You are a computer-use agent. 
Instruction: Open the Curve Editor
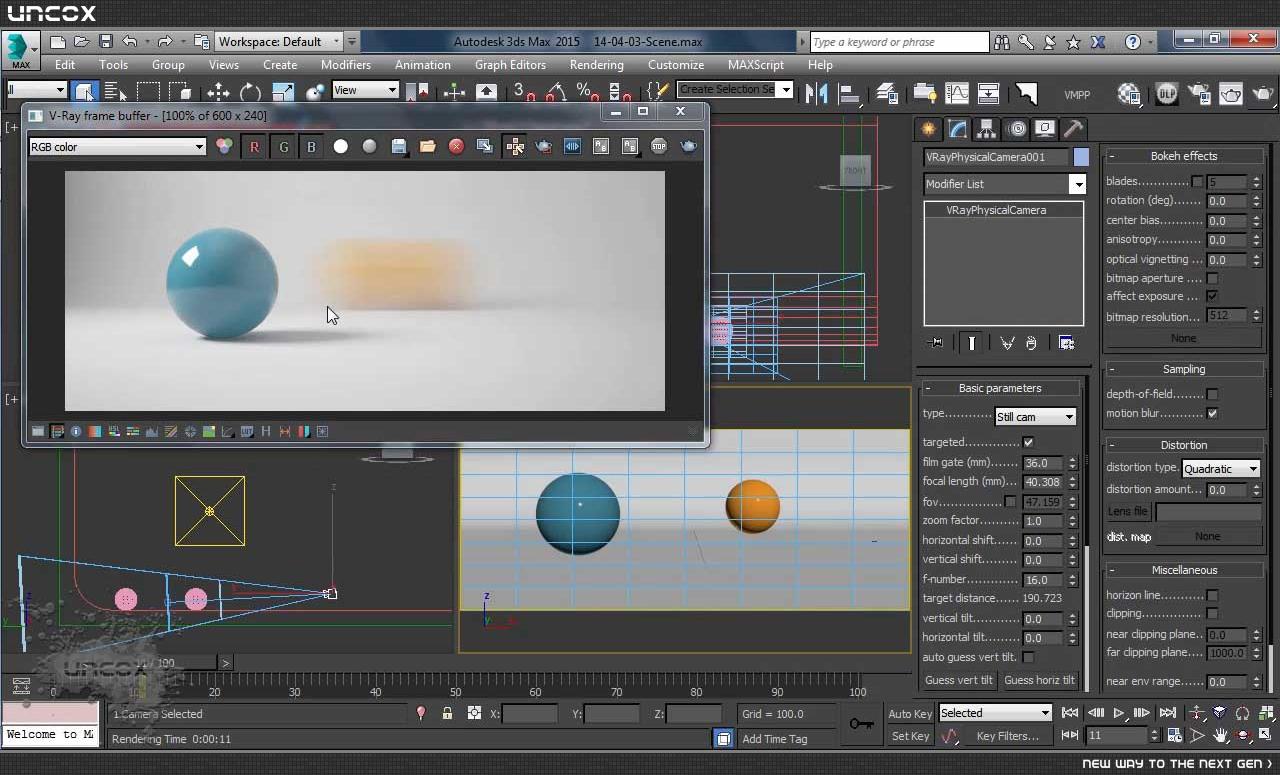coord(957,93)
